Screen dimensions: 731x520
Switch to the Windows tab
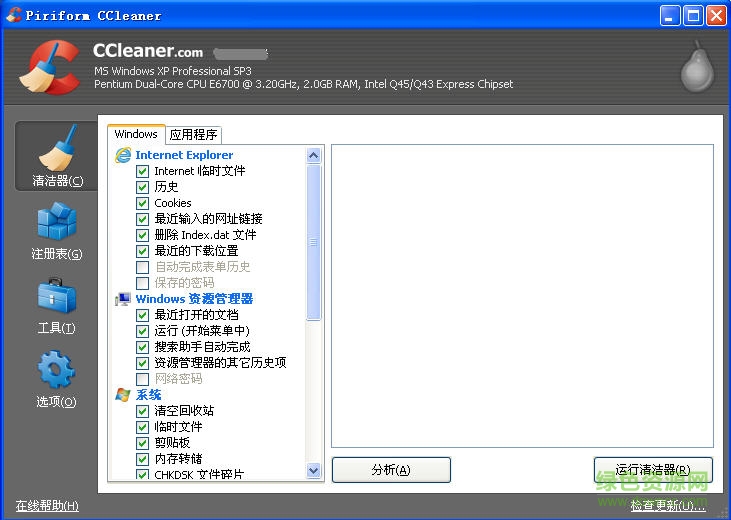coord(136,134)
